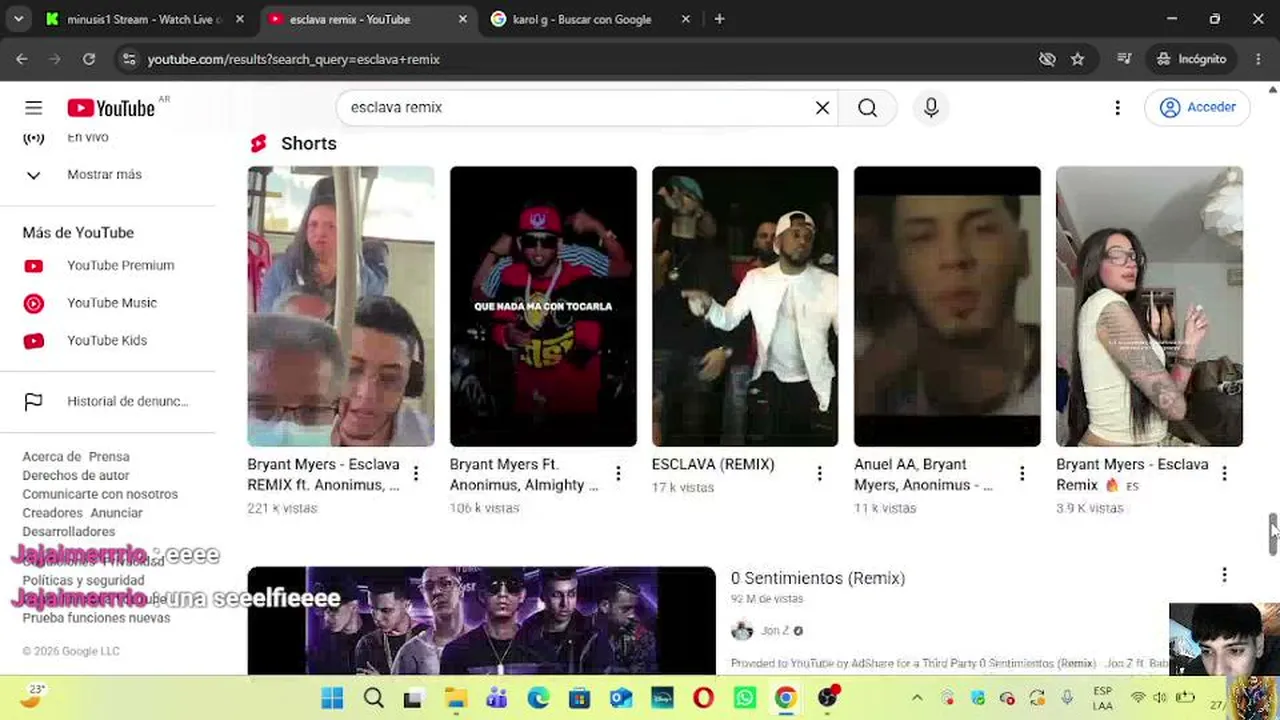Go back to the previous page
Image resolution: width=1280 pixels, height=720 pixels.
(x=21, y=59)
